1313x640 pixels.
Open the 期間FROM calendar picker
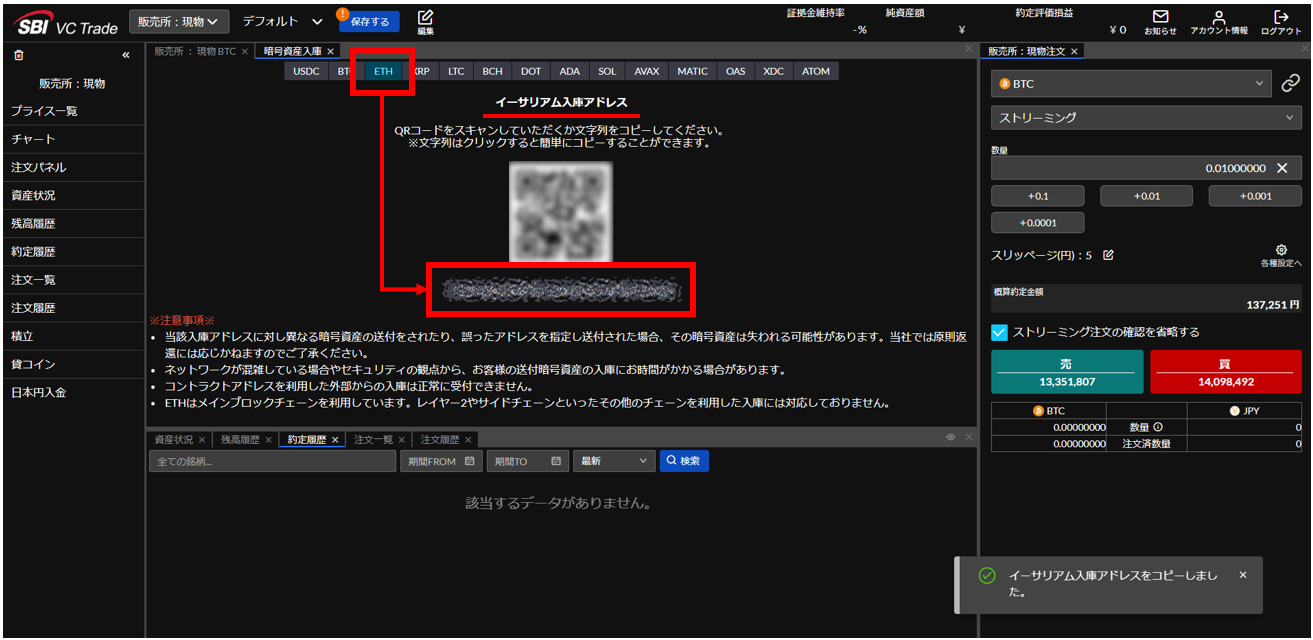[471, 461]
